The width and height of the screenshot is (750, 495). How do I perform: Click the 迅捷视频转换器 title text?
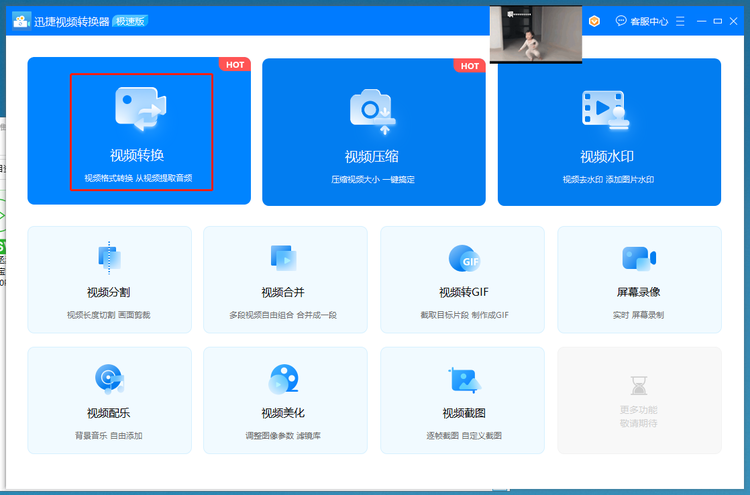coord(72,22)
